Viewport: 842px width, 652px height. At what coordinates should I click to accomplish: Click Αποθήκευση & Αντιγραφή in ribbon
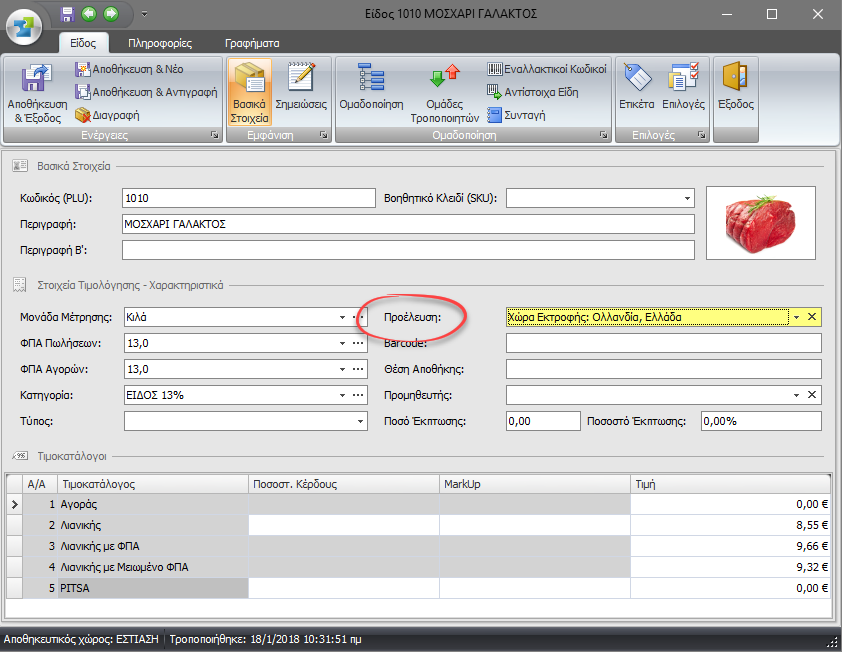pyautogui.click(x=146, y=92)
